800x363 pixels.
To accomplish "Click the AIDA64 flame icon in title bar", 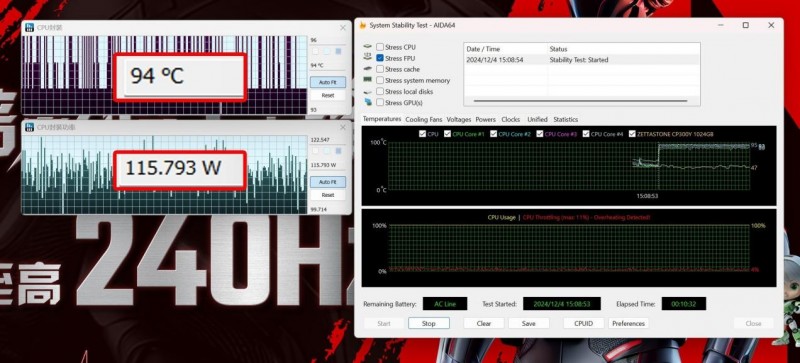I will (363, 25).
